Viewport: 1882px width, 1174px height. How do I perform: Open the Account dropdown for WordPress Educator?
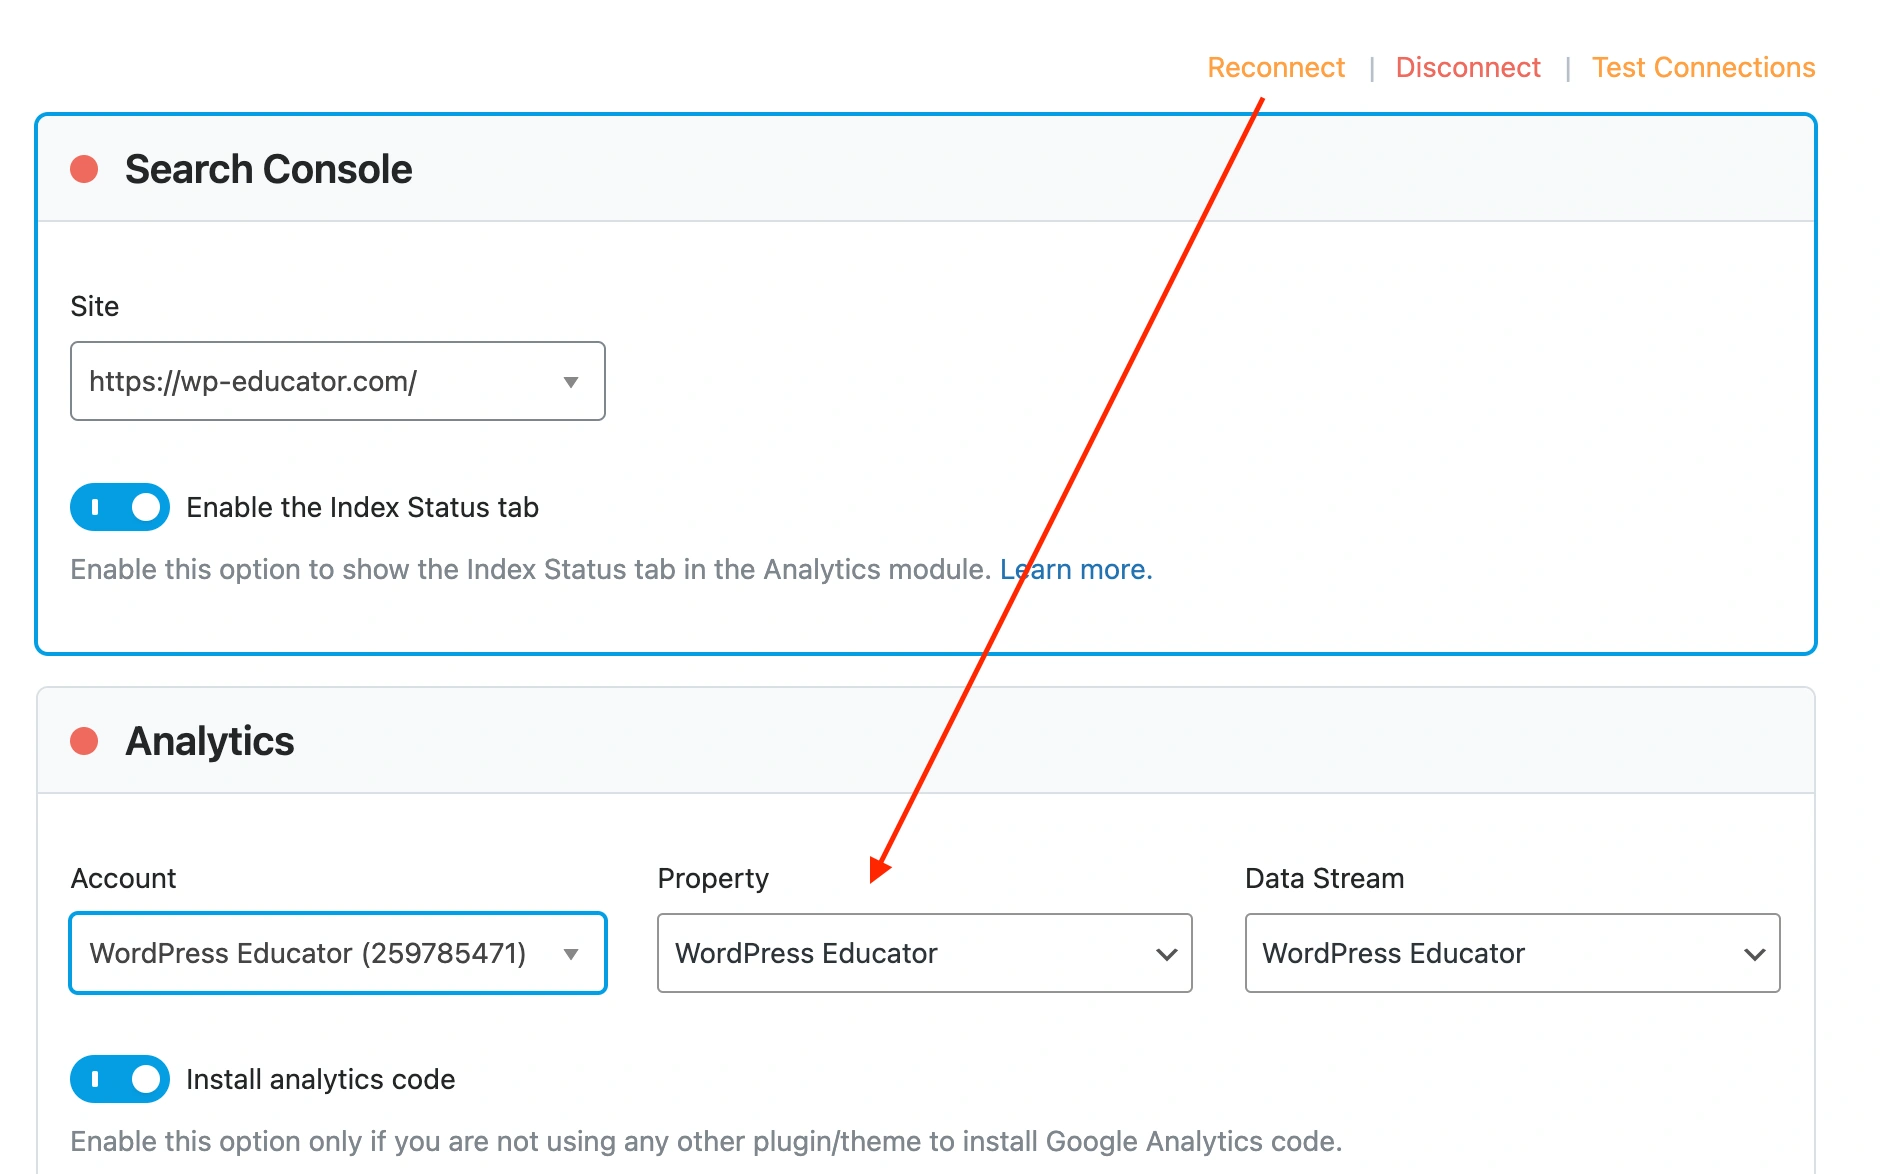(310, 953)
